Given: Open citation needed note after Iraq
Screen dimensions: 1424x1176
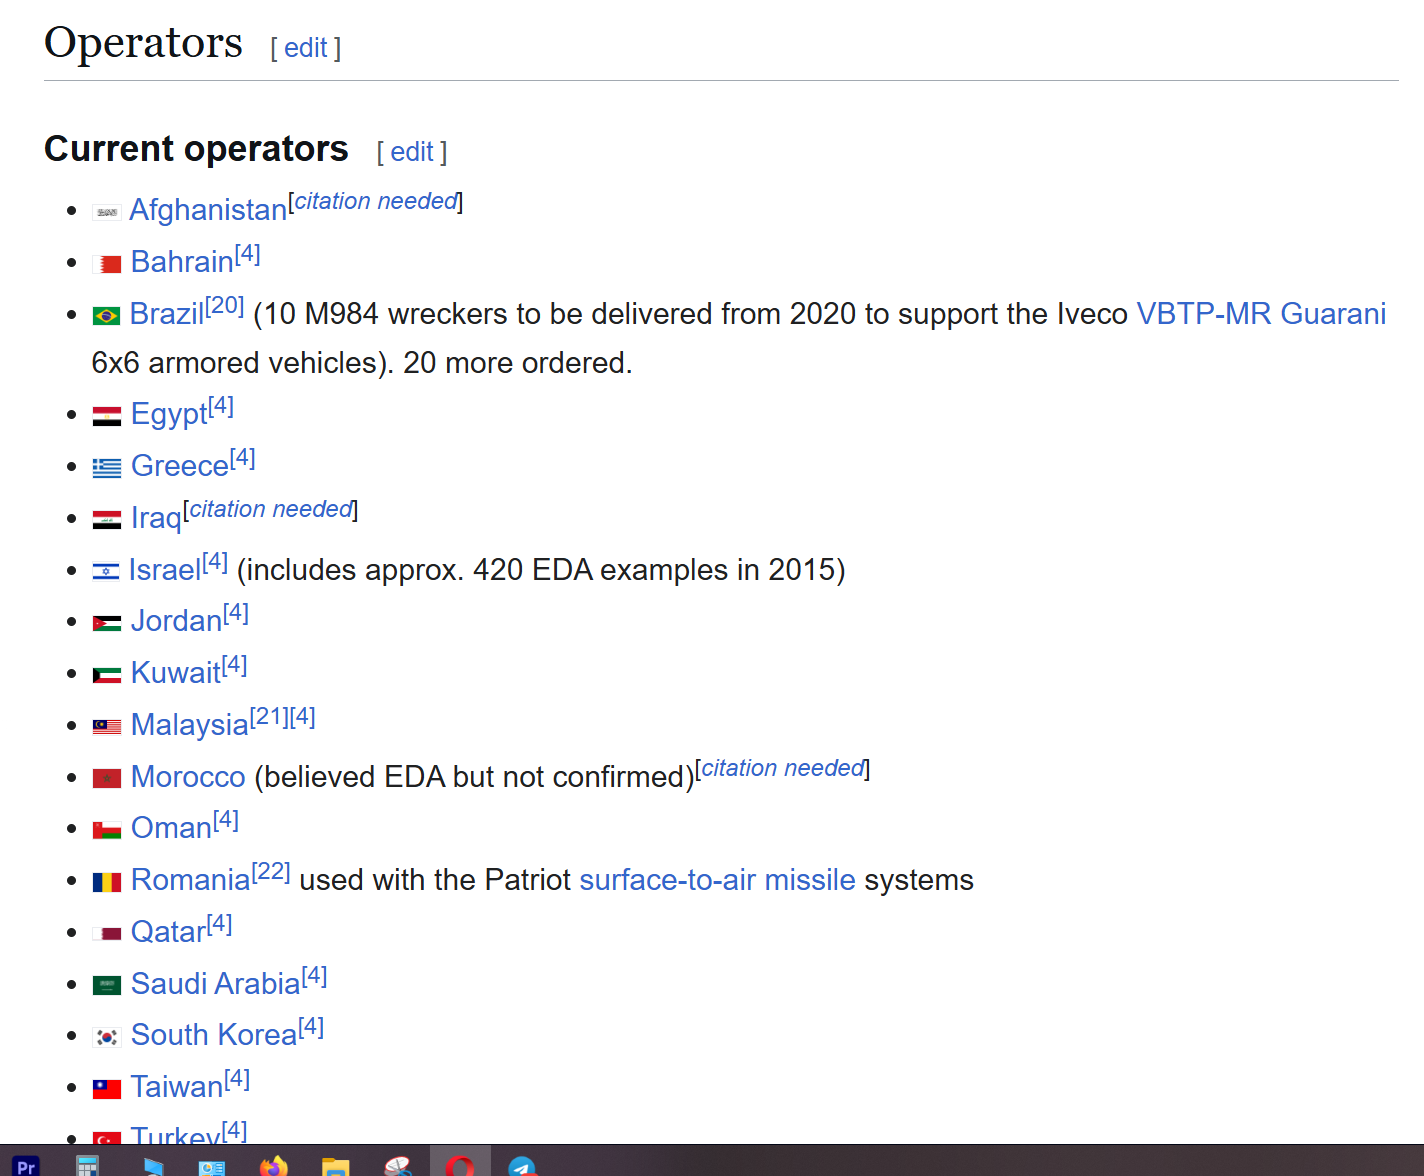Looking at the screenshot, I should point(271,509).
